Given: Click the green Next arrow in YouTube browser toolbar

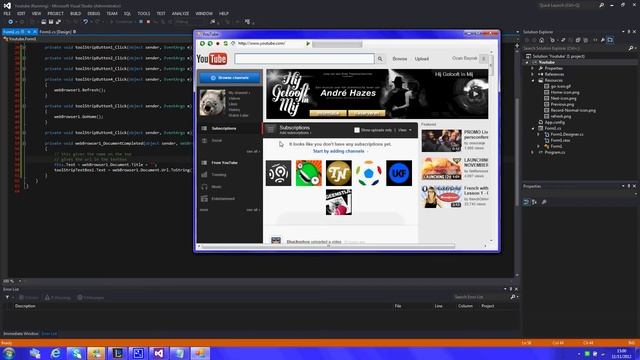Looking at the screenshot, I should (210, 43).
